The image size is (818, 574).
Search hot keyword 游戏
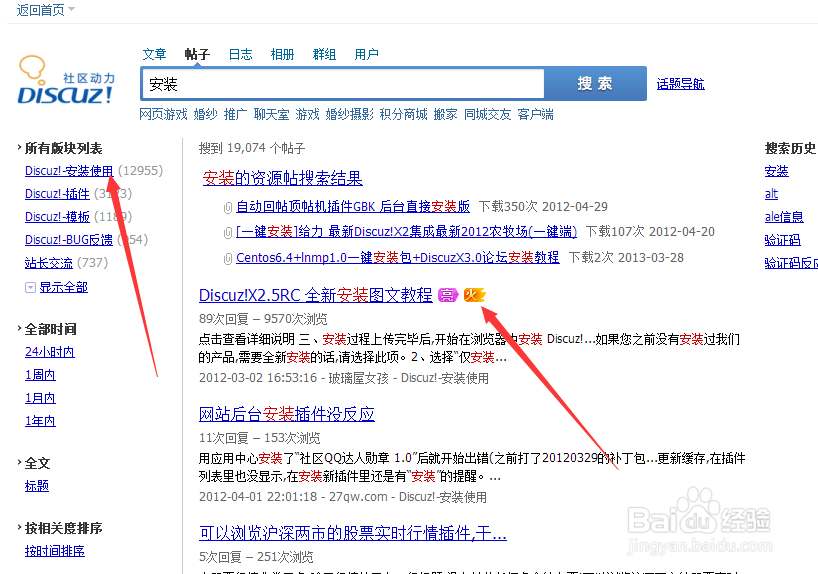[307, 114]
